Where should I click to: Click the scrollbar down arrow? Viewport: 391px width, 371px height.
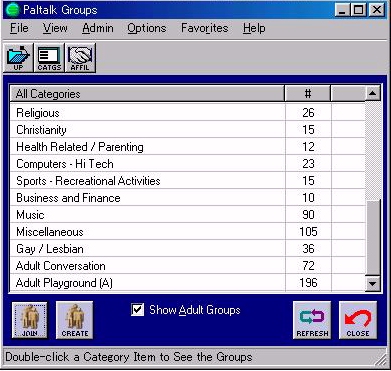373,284
